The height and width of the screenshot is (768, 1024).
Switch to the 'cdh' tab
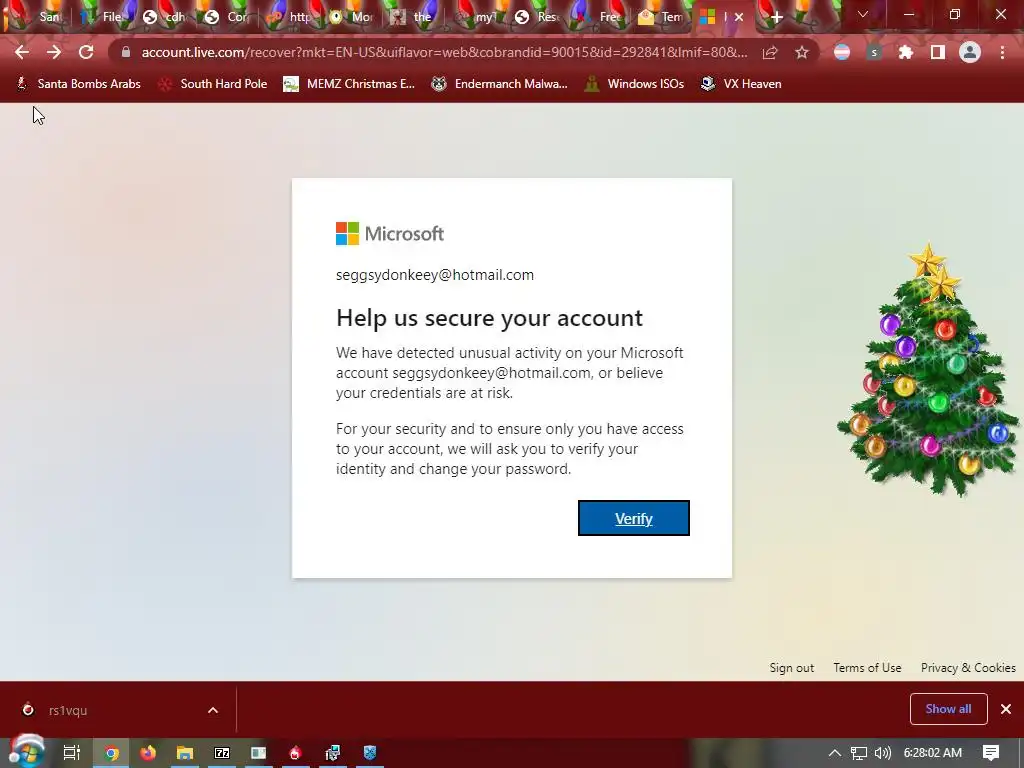[165, 17]
